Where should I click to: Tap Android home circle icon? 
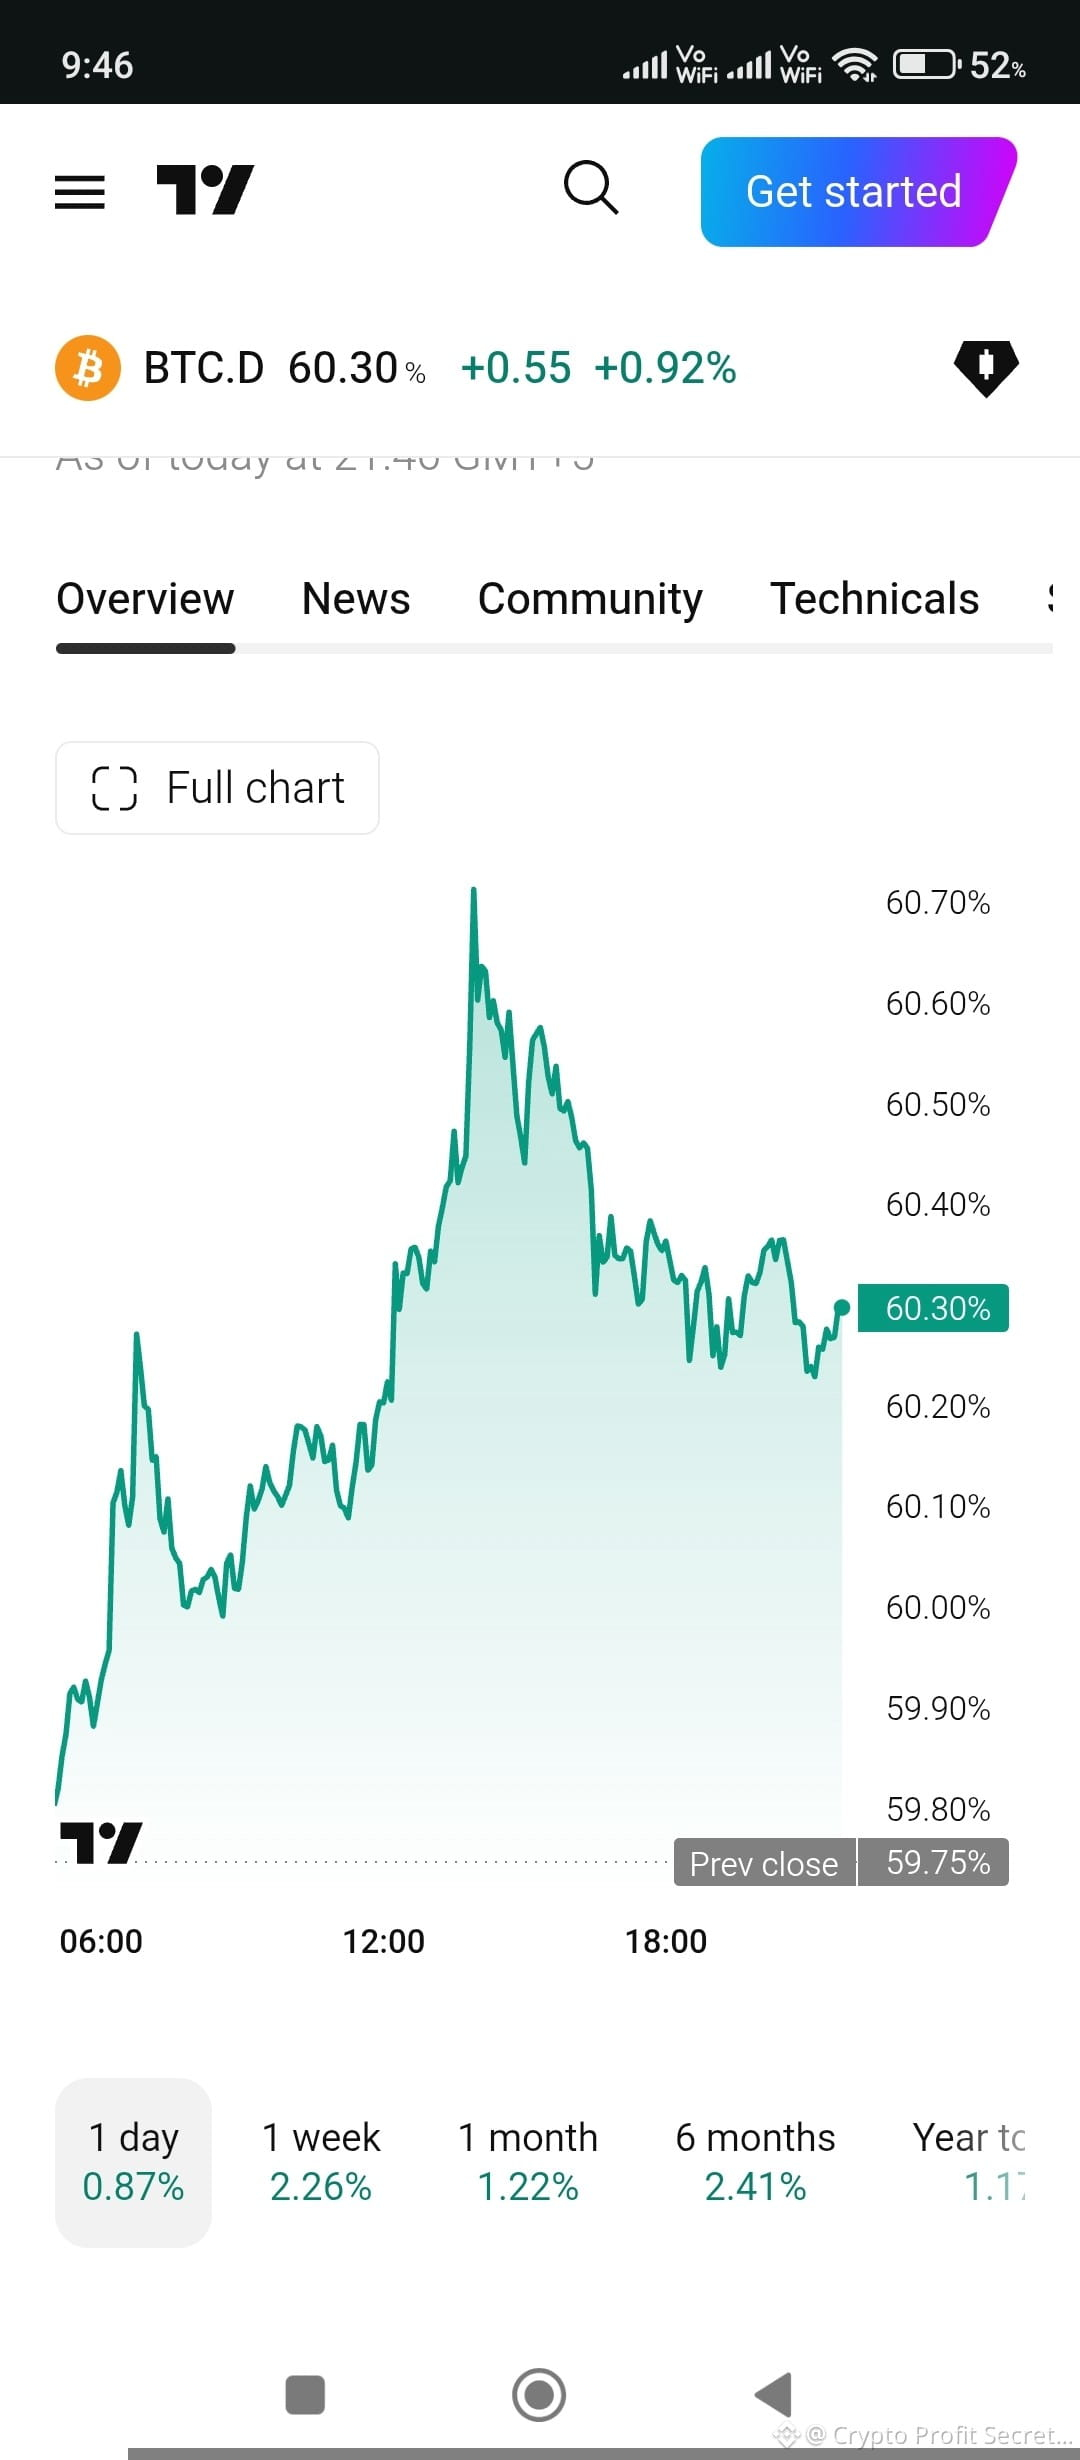(x=539, y=2395)
